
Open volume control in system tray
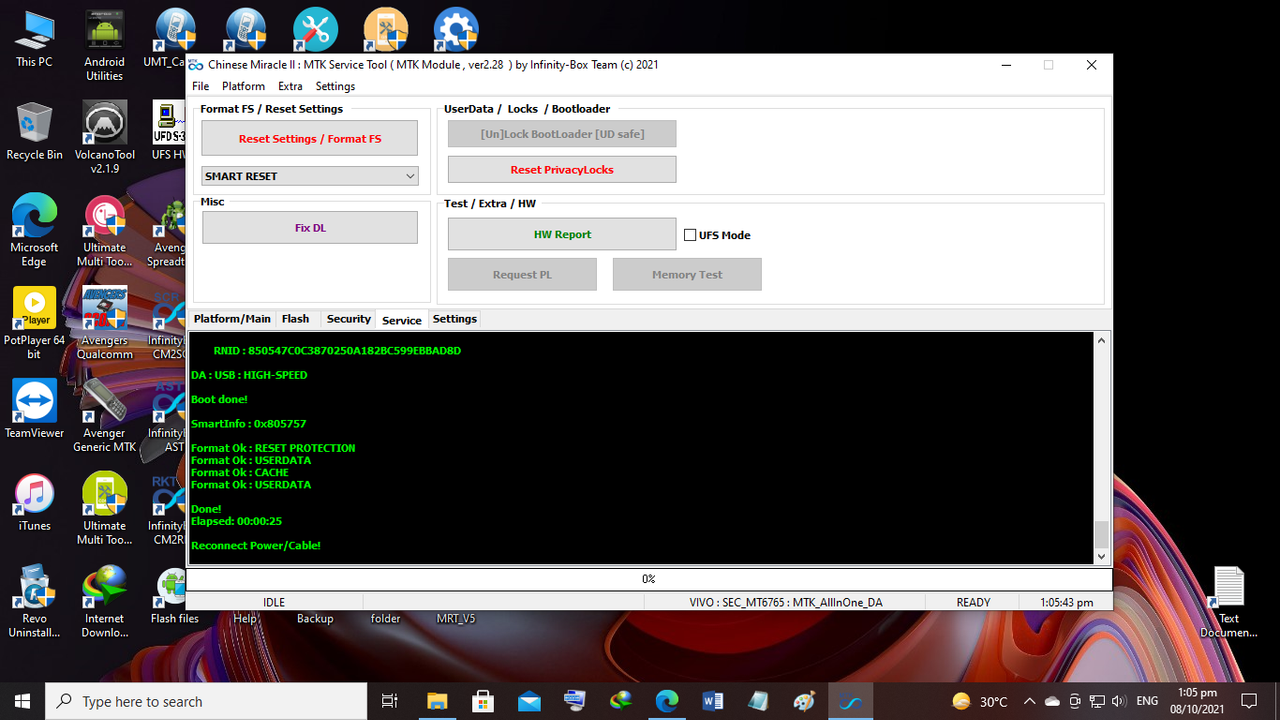(x=1119, y=701)
